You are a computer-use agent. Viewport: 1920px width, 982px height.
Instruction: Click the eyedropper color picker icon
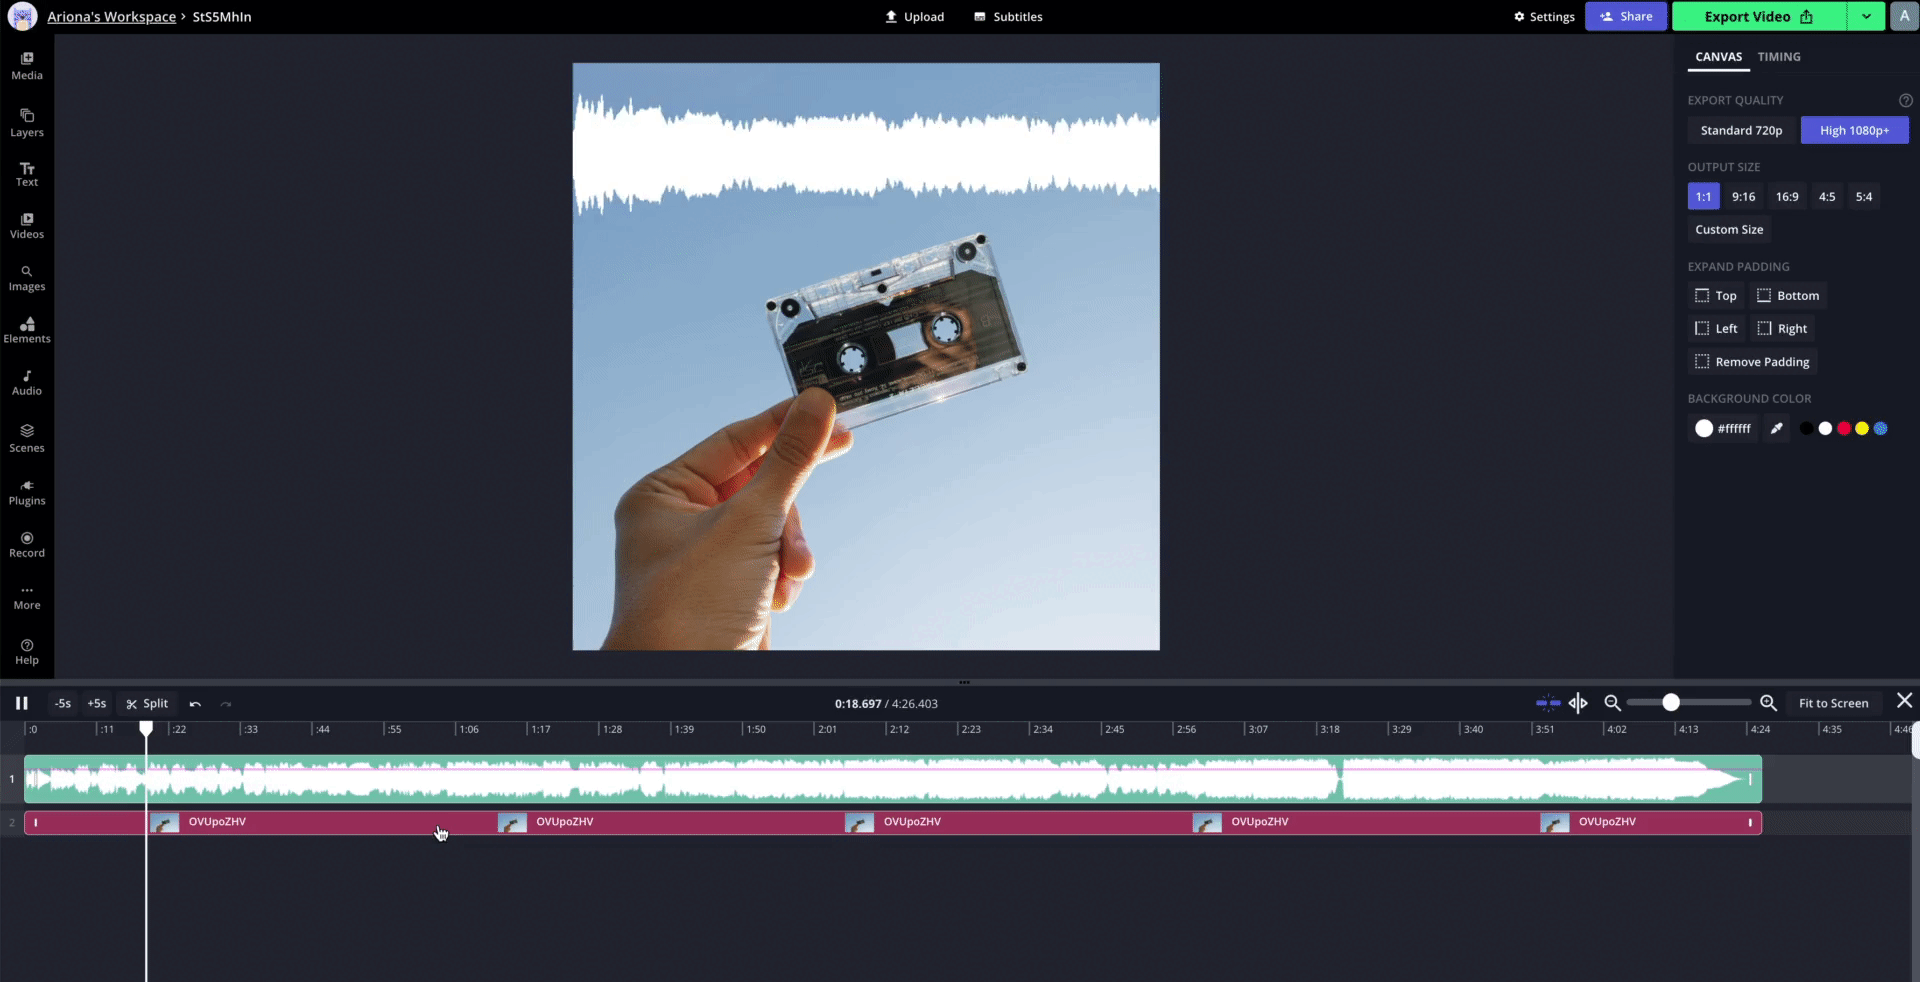[x=1776, y=428]
